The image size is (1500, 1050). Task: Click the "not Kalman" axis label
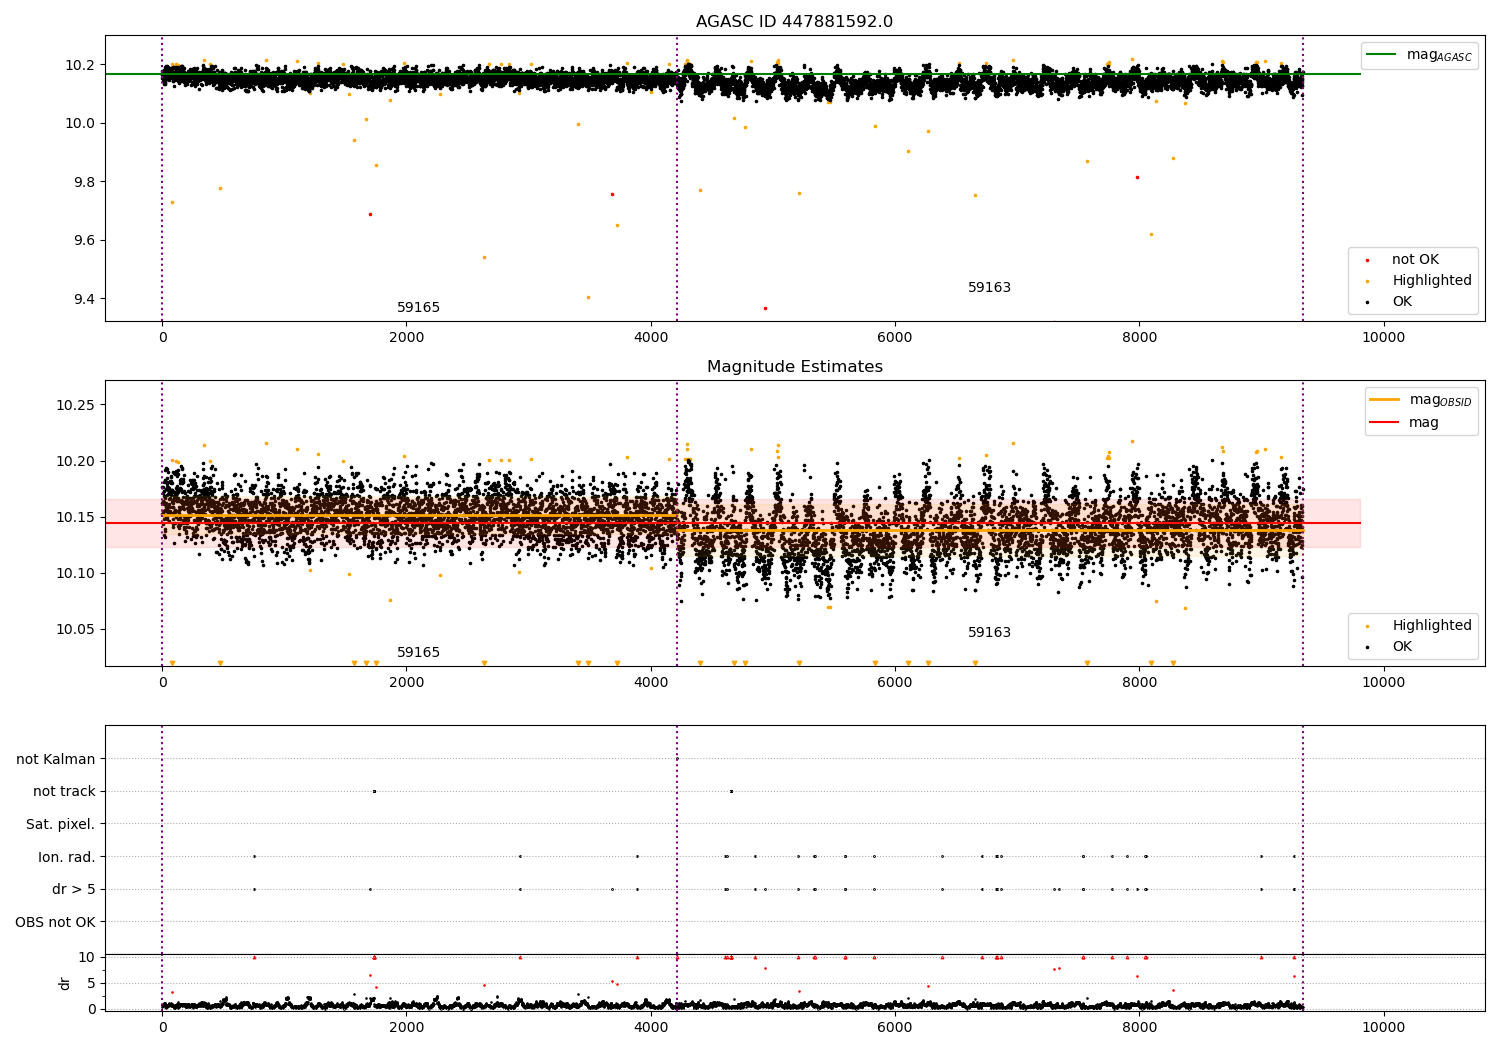56,759
